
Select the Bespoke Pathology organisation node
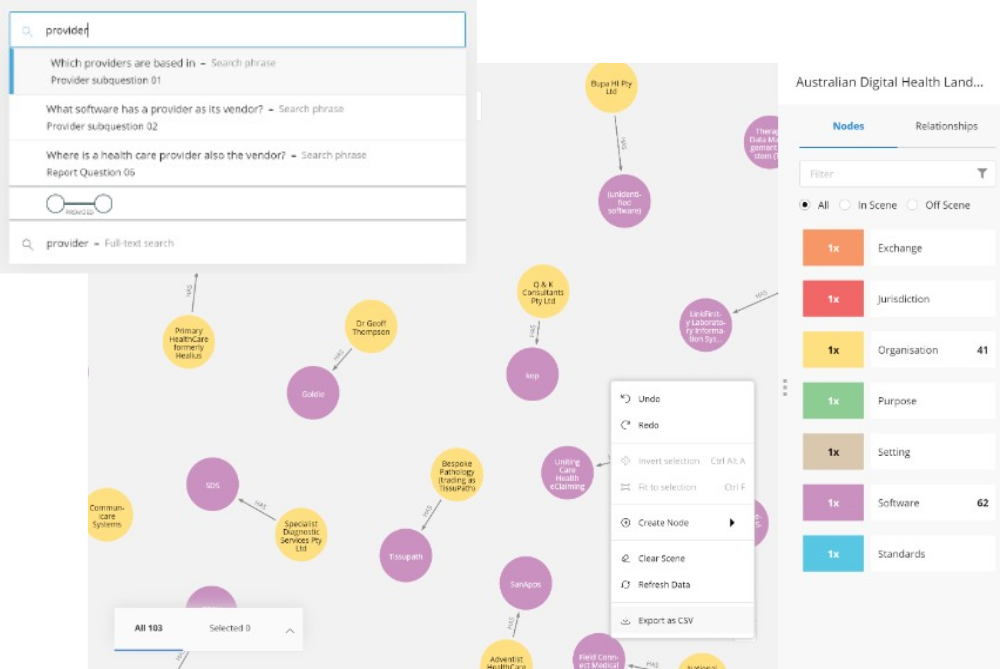457,476
